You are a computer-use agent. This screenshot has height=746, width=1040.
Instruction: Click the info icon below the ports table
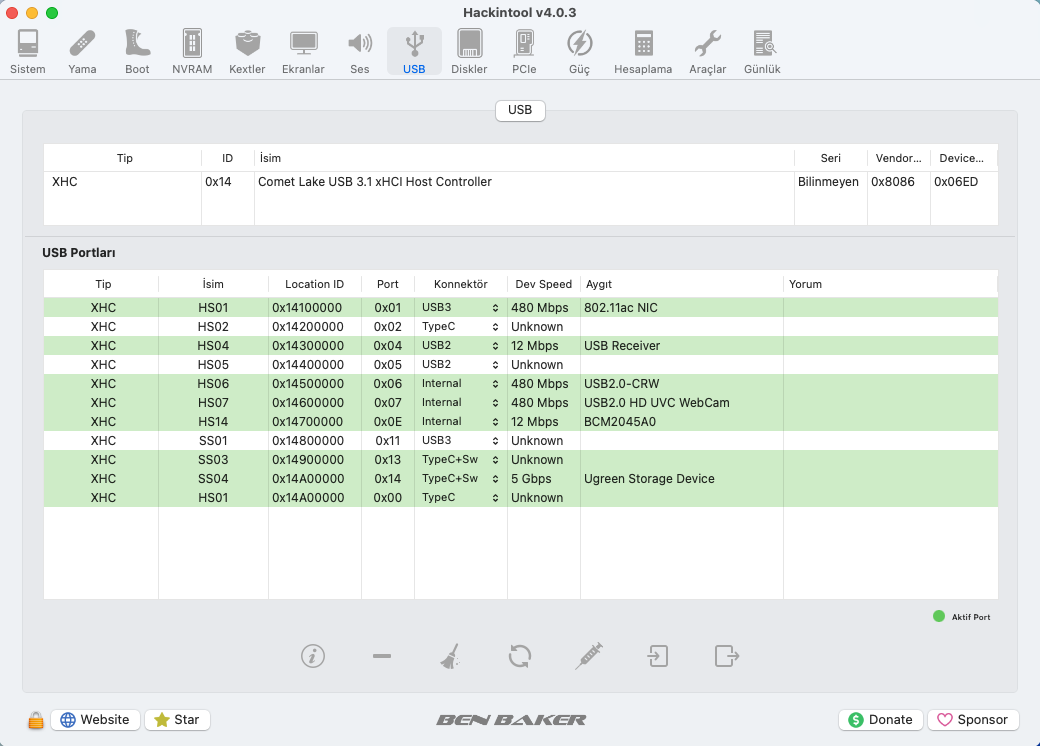click(x=313, y=656)
